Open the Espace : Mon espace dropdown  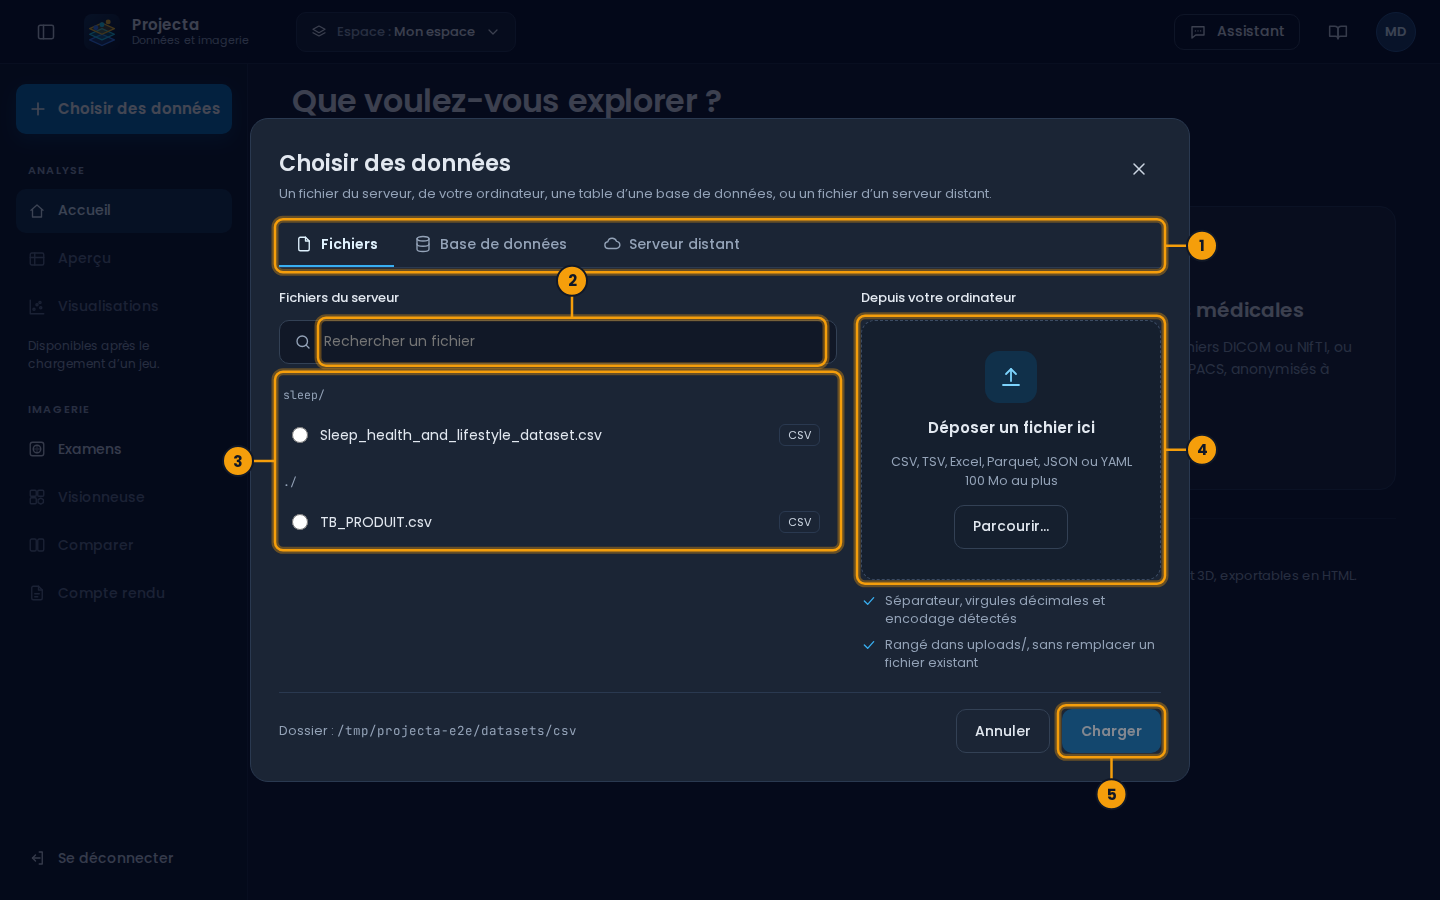[x=406, y=32]
